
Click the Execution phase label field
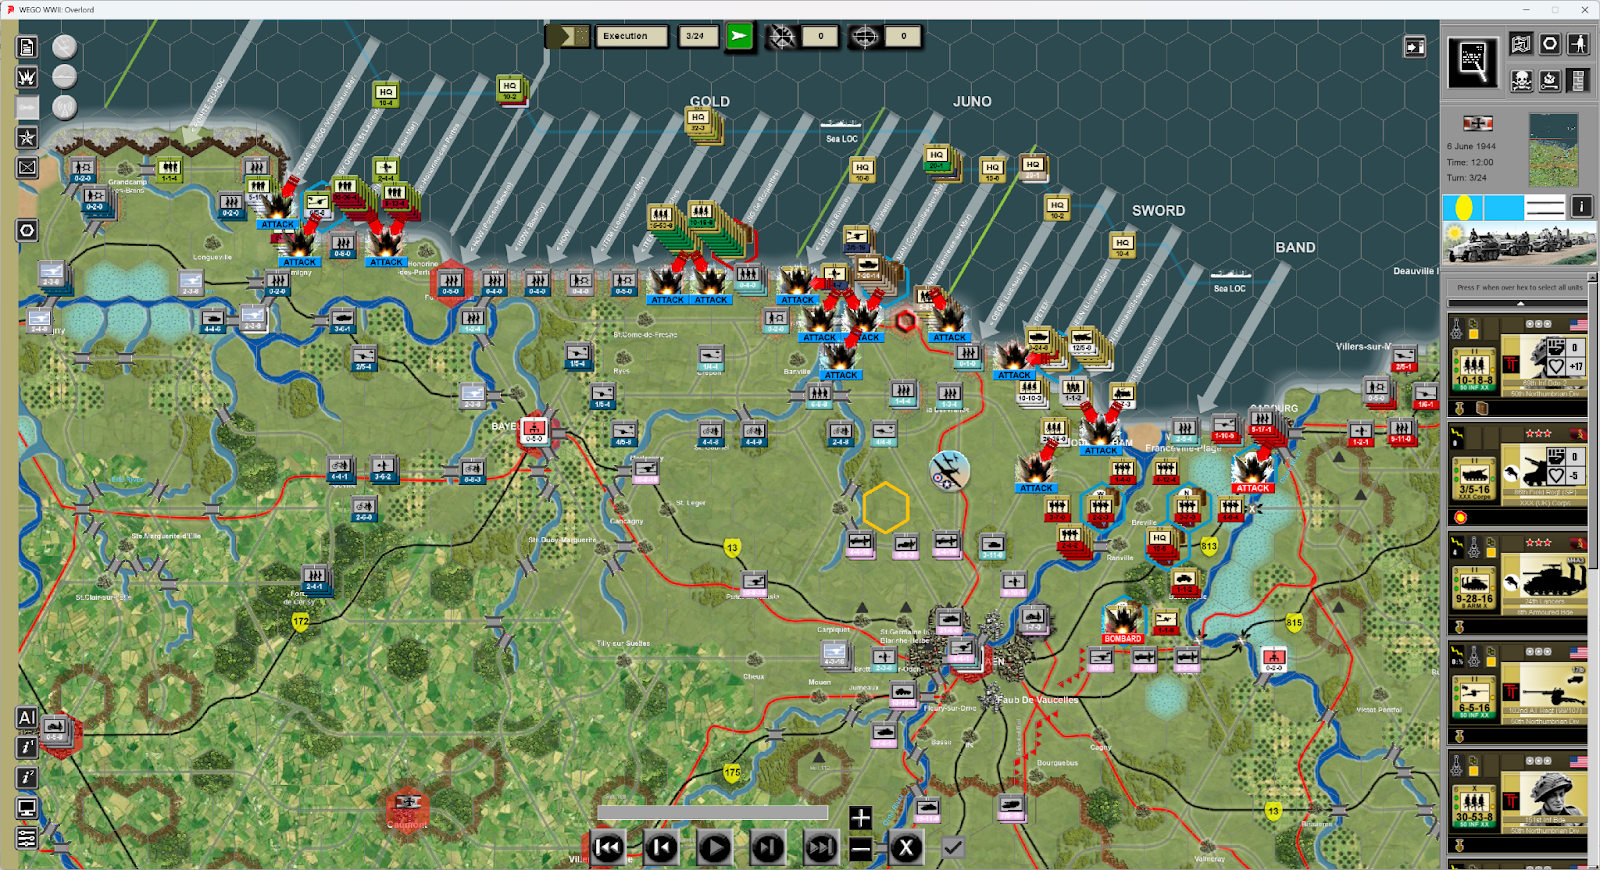click(631, 37)
